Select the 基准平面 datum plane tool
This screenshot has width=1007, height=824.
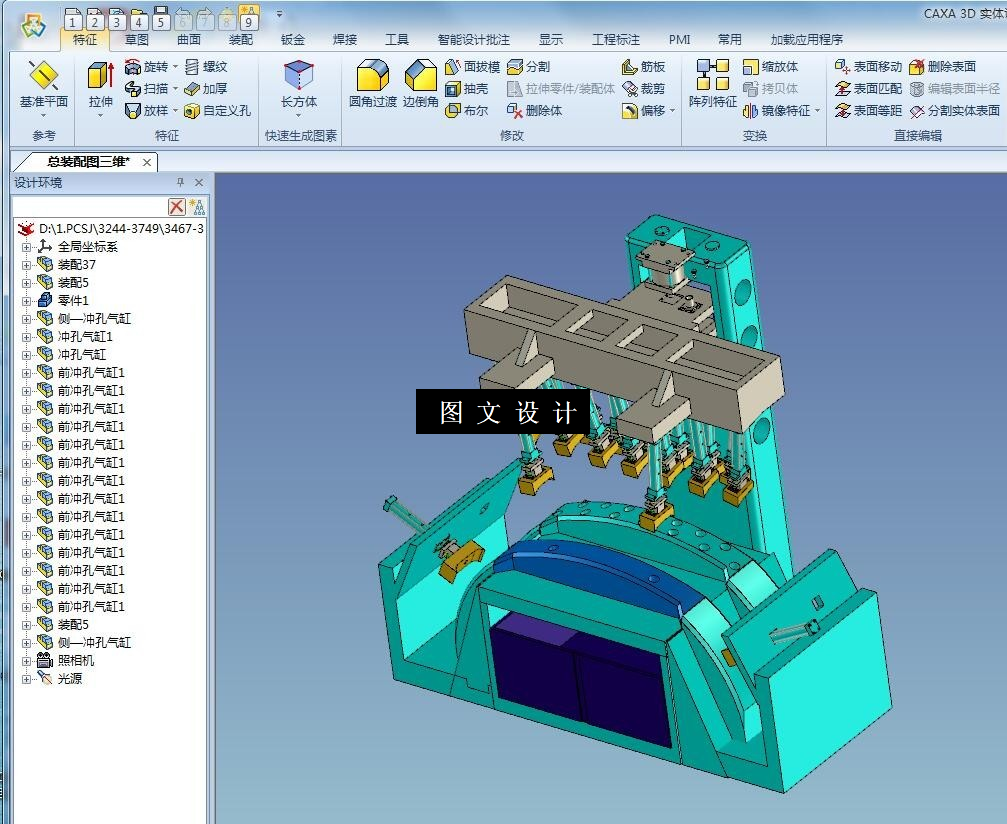(44, 89)
